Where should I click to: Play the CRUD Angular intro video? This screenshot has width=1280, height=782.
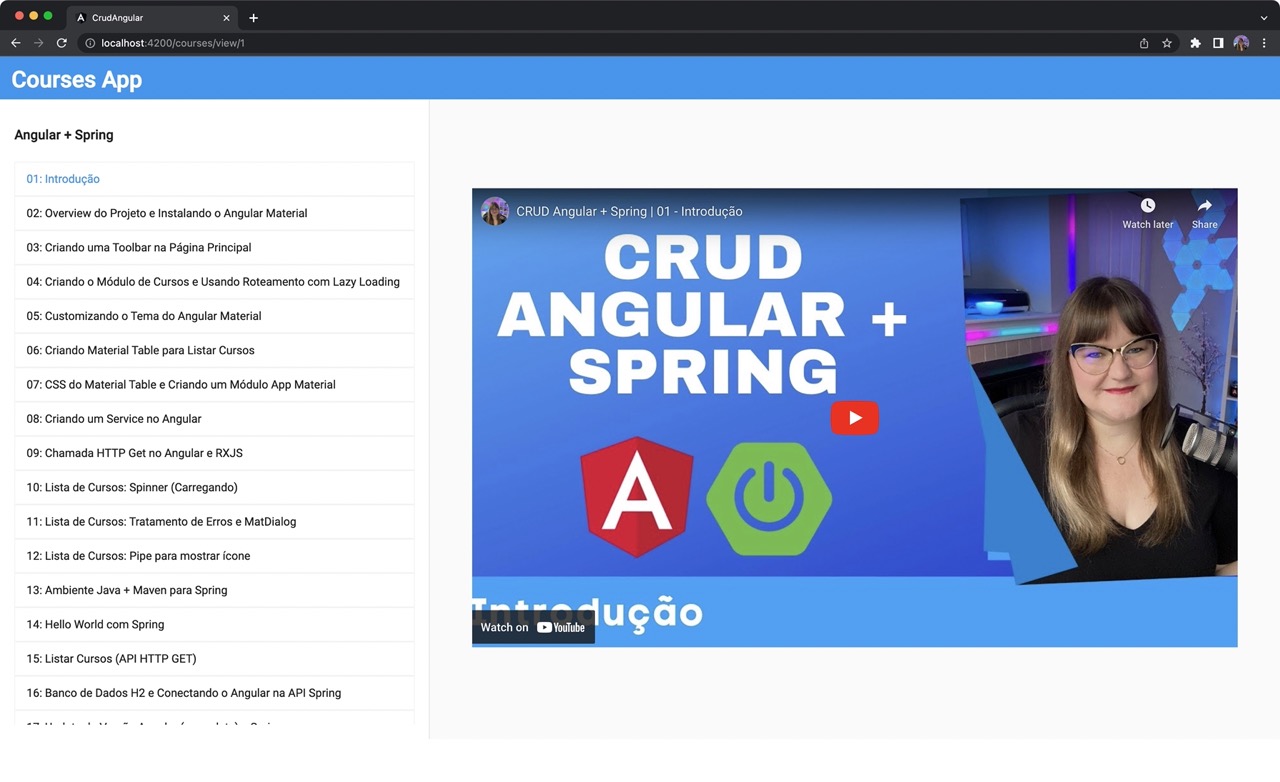854,418
